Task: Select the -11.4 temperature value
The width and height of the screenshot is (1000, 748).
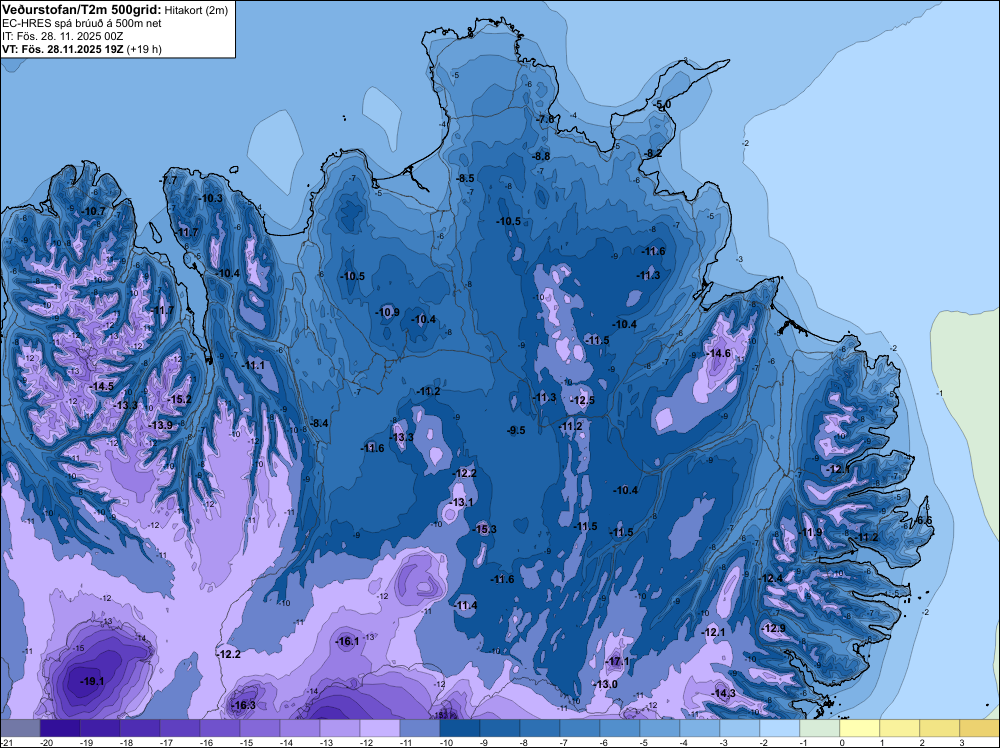Action: [466, 605]
